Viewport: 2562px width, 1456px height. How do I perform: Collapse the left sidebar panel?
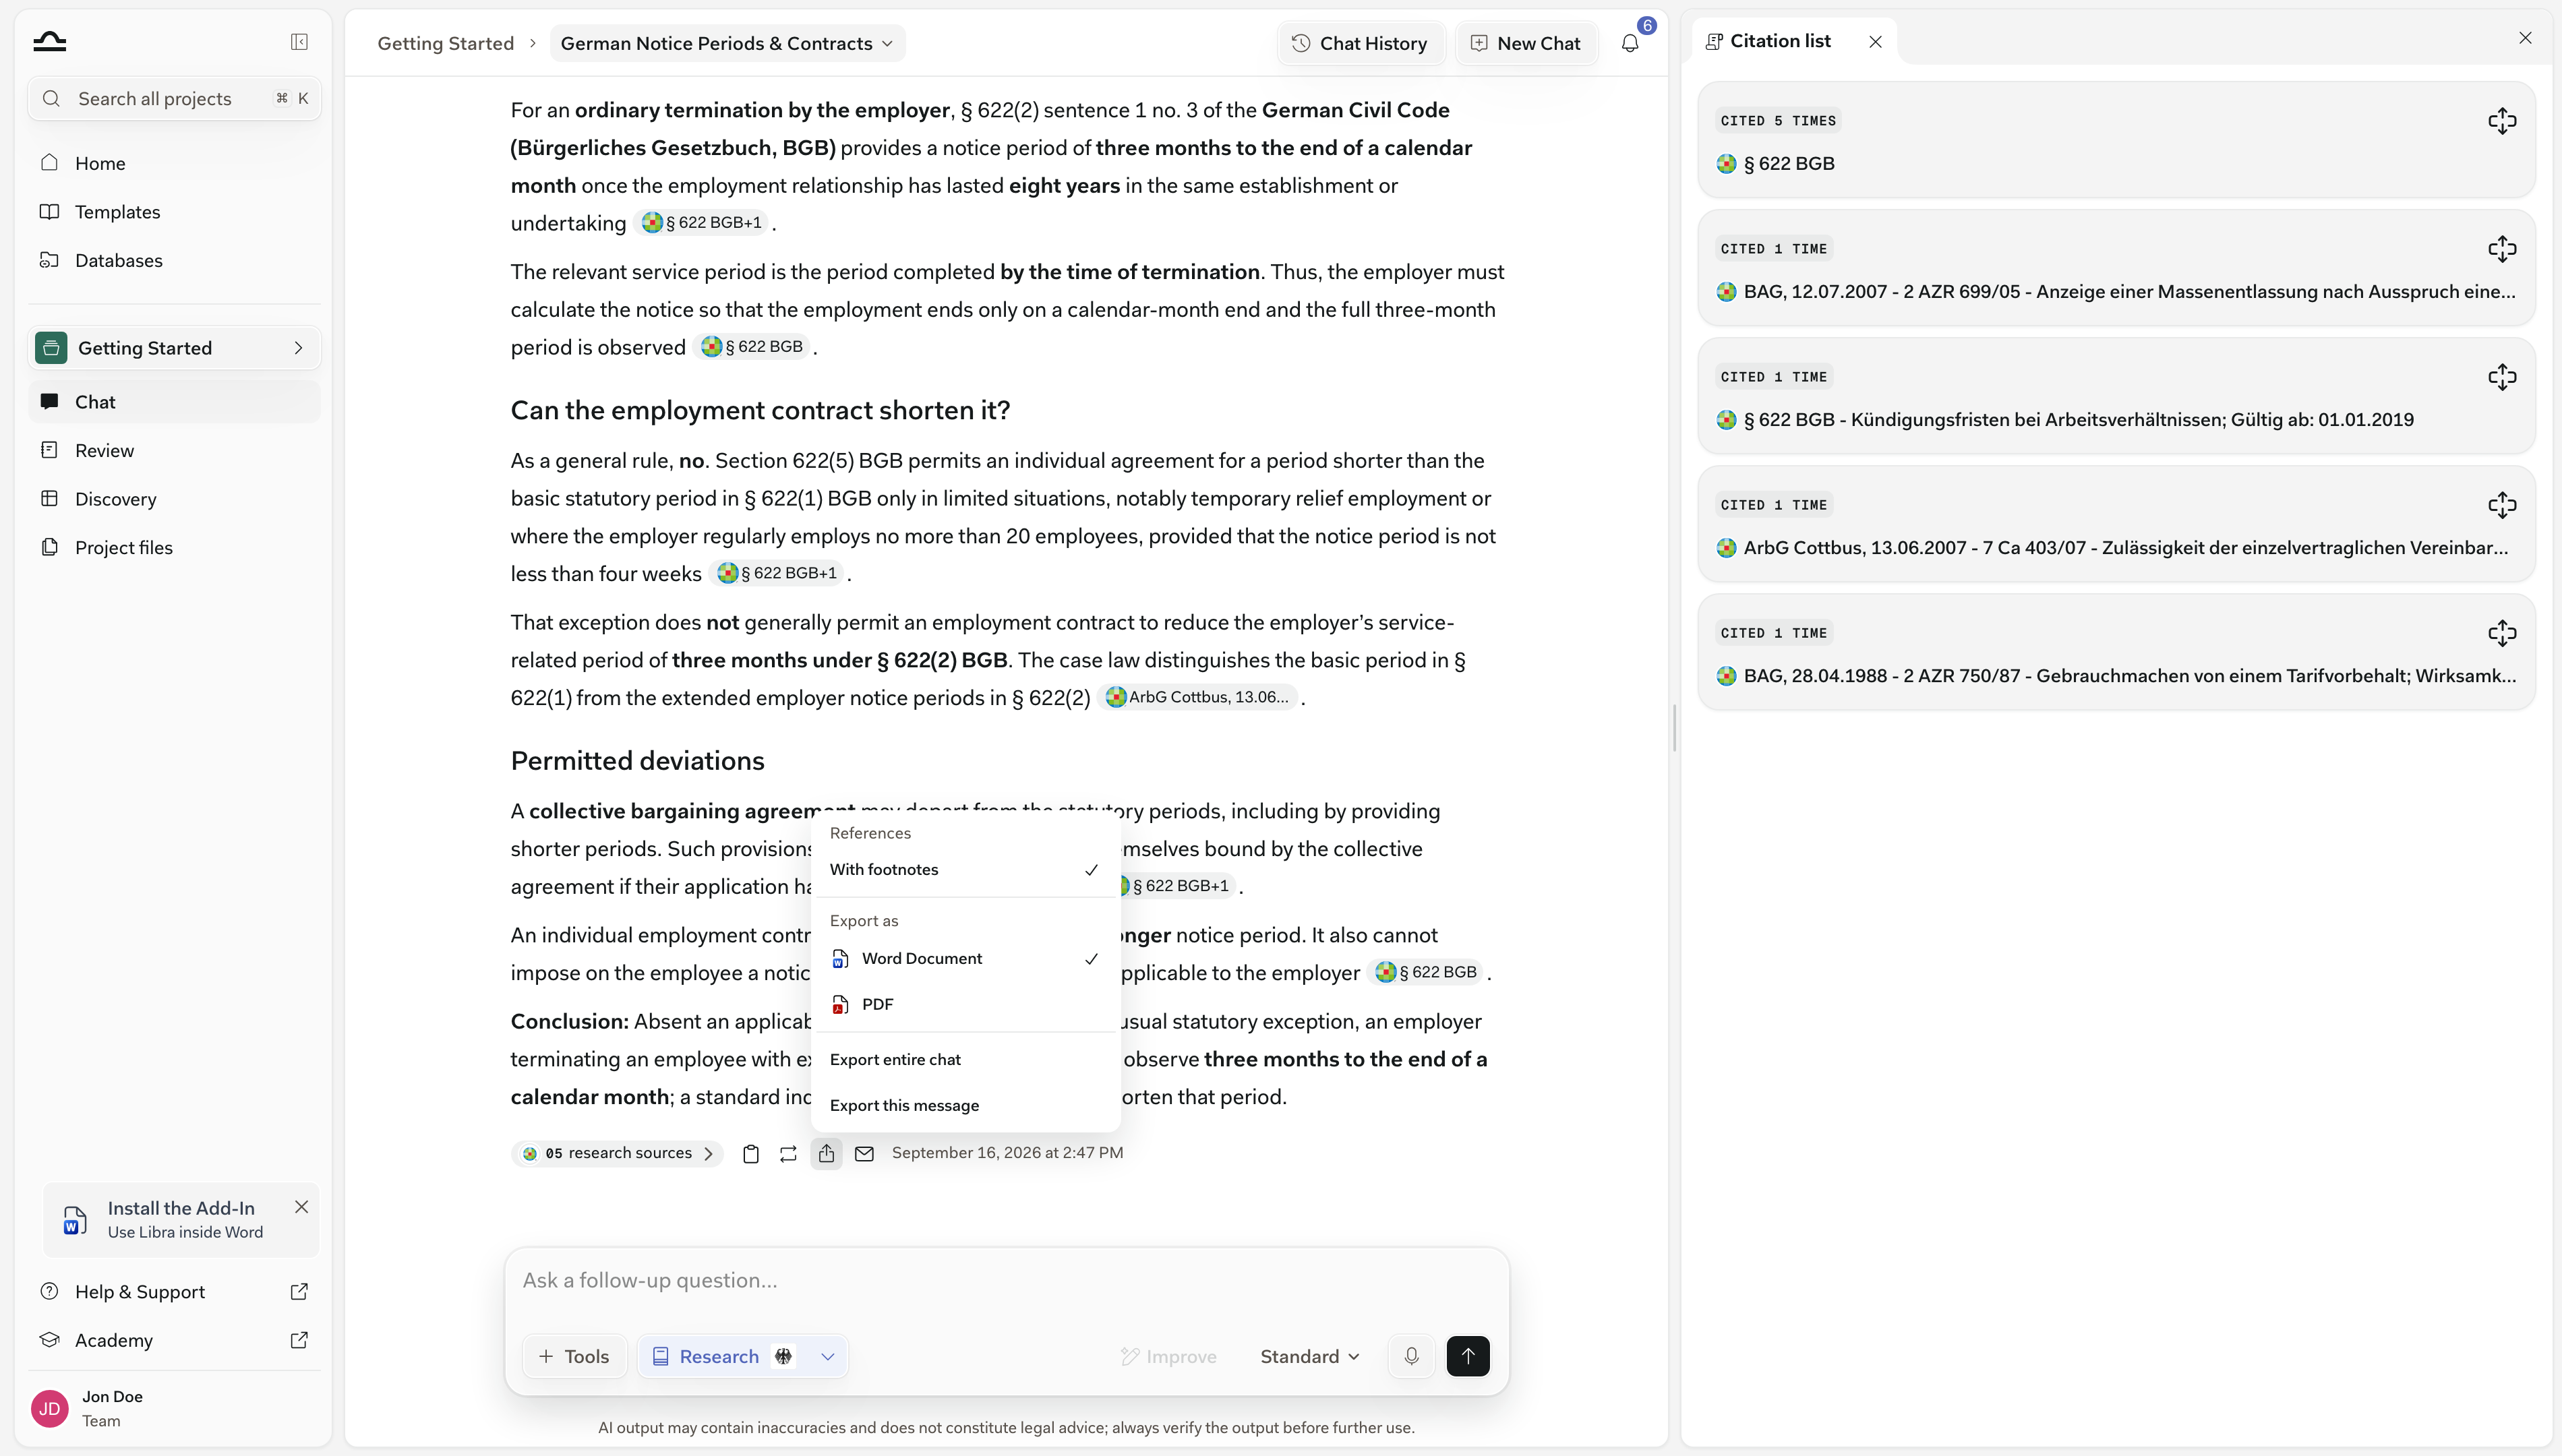[x=299, y=41]
